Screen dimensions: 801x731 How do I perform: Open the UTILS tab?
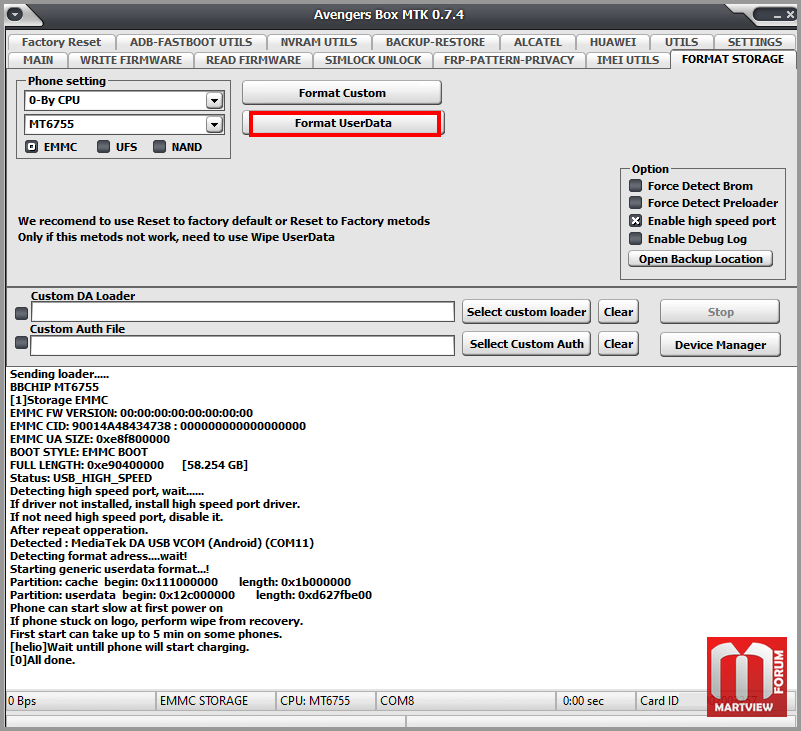681,42
